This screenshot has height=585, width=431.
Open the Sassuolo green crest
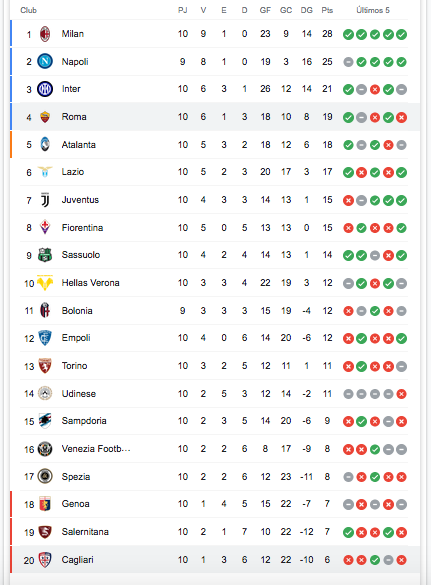45,255
